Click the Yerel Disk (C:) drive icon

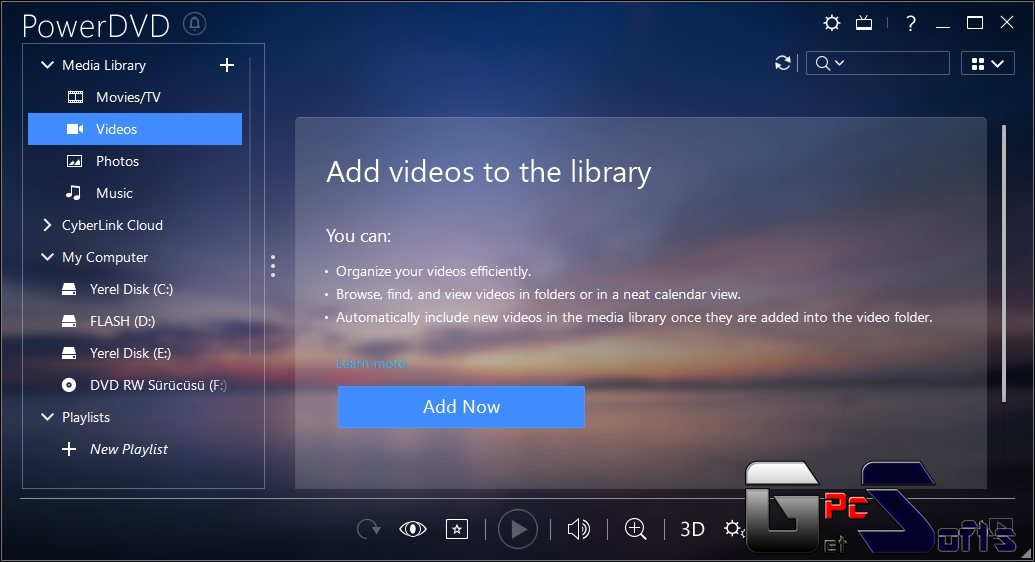point(69,289)
